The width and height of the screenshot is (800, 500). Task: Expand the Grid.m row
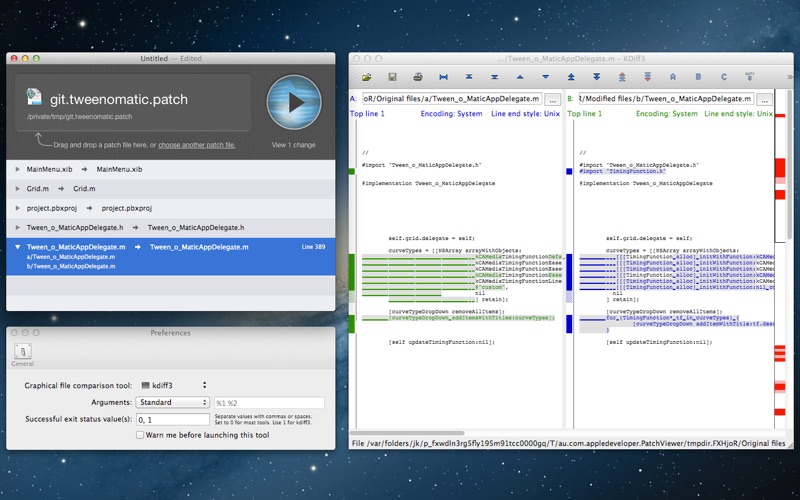(17, 189)
